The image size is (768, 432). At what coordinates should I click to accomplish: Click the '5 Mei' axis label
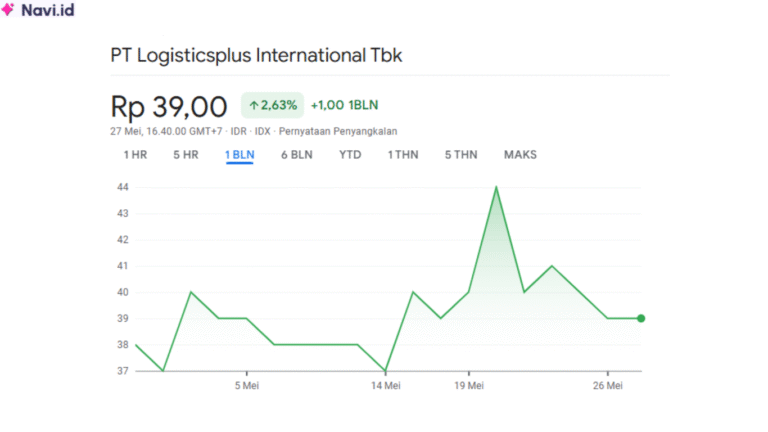pyautogui.click(x=247, y=385)
